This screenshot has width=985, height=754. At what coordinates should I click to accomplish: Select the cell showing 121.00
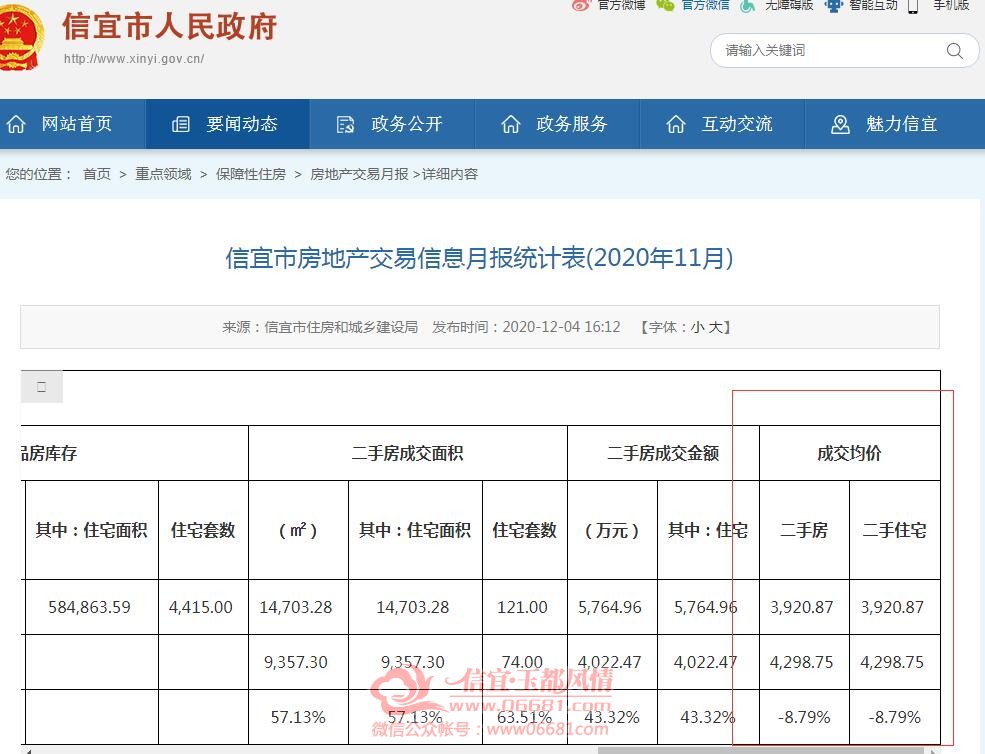click(x=523, y=607)
